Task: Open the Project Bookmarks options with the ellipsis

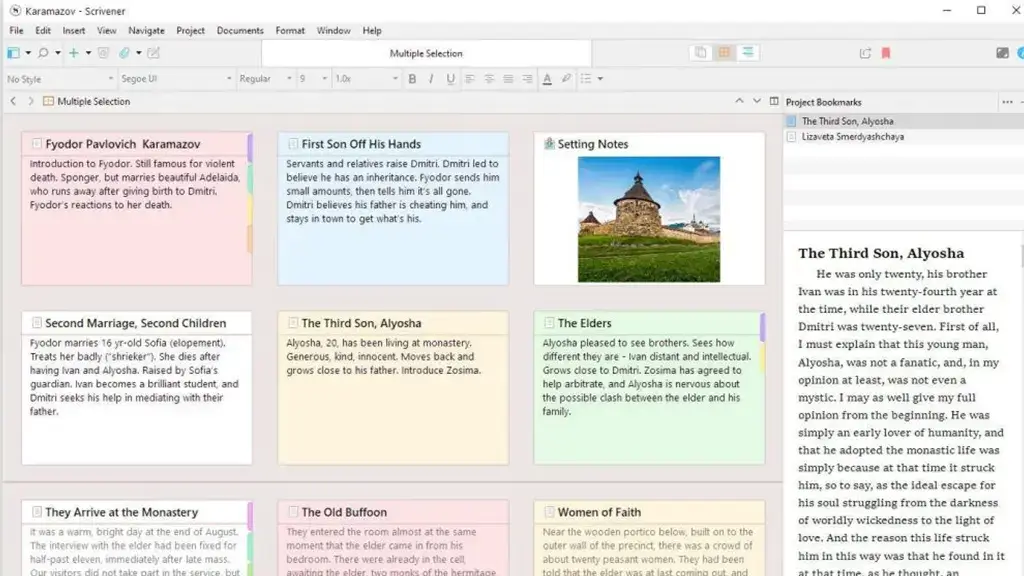Action: tap(1007, 101)
